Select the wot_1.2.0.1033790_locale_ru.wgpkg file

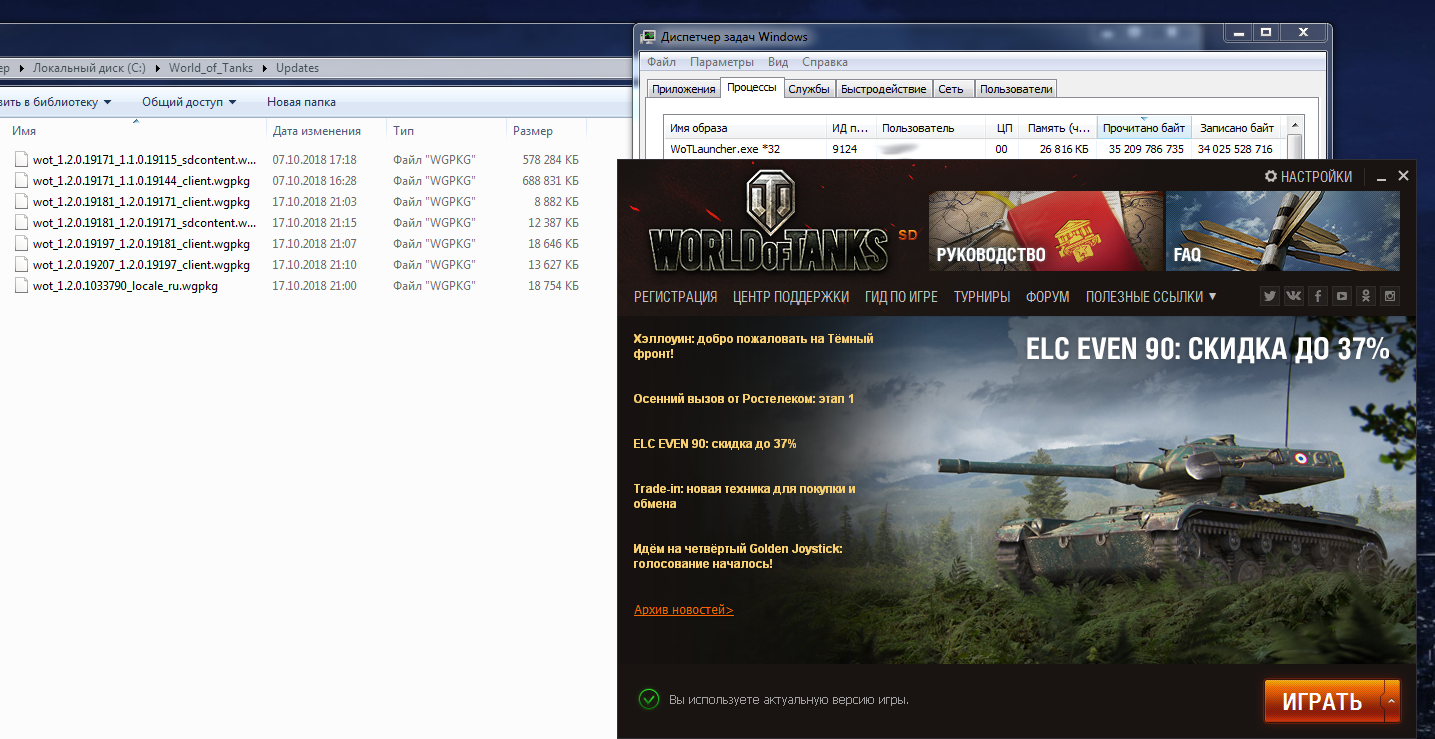(125, 286)
